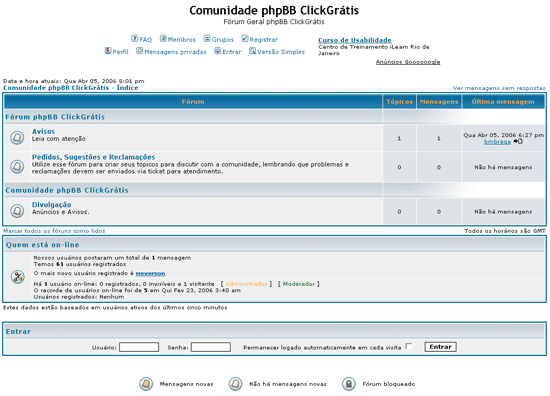The height and width of the screenshot is (396, 550).
Task: Click 'Fórum Geral phpBB ClickGrátis' subtitle
Action: (274, 22)
